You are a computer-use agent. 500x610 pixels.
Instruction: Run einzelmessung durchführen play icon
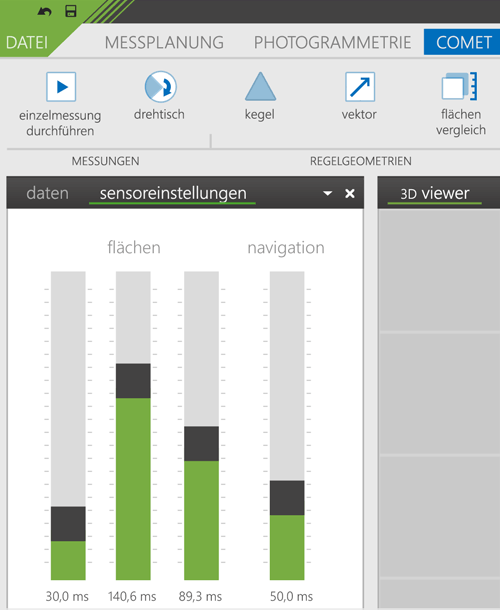click(61, 87)
